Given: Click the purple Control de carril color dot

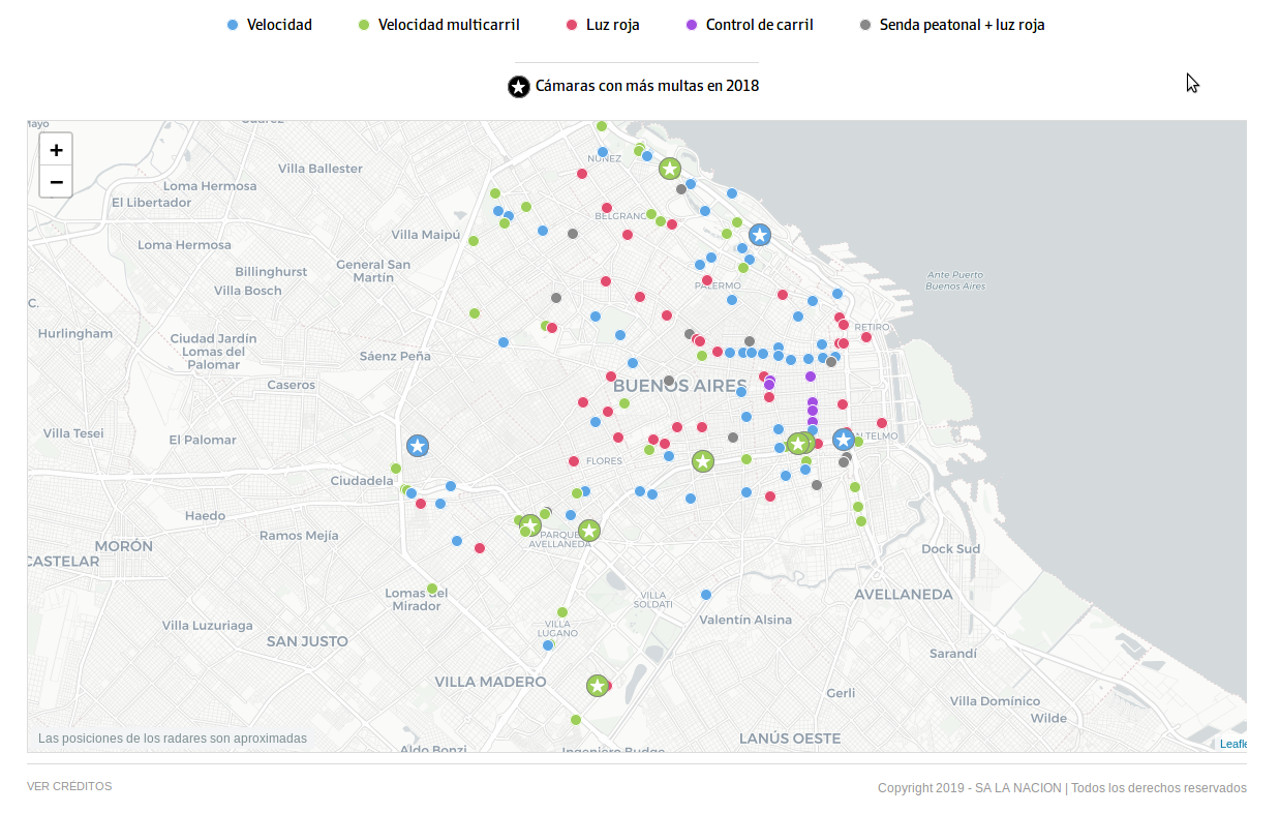Looking at the screenshot, I should pyautogui.click(x=692, y=25).
